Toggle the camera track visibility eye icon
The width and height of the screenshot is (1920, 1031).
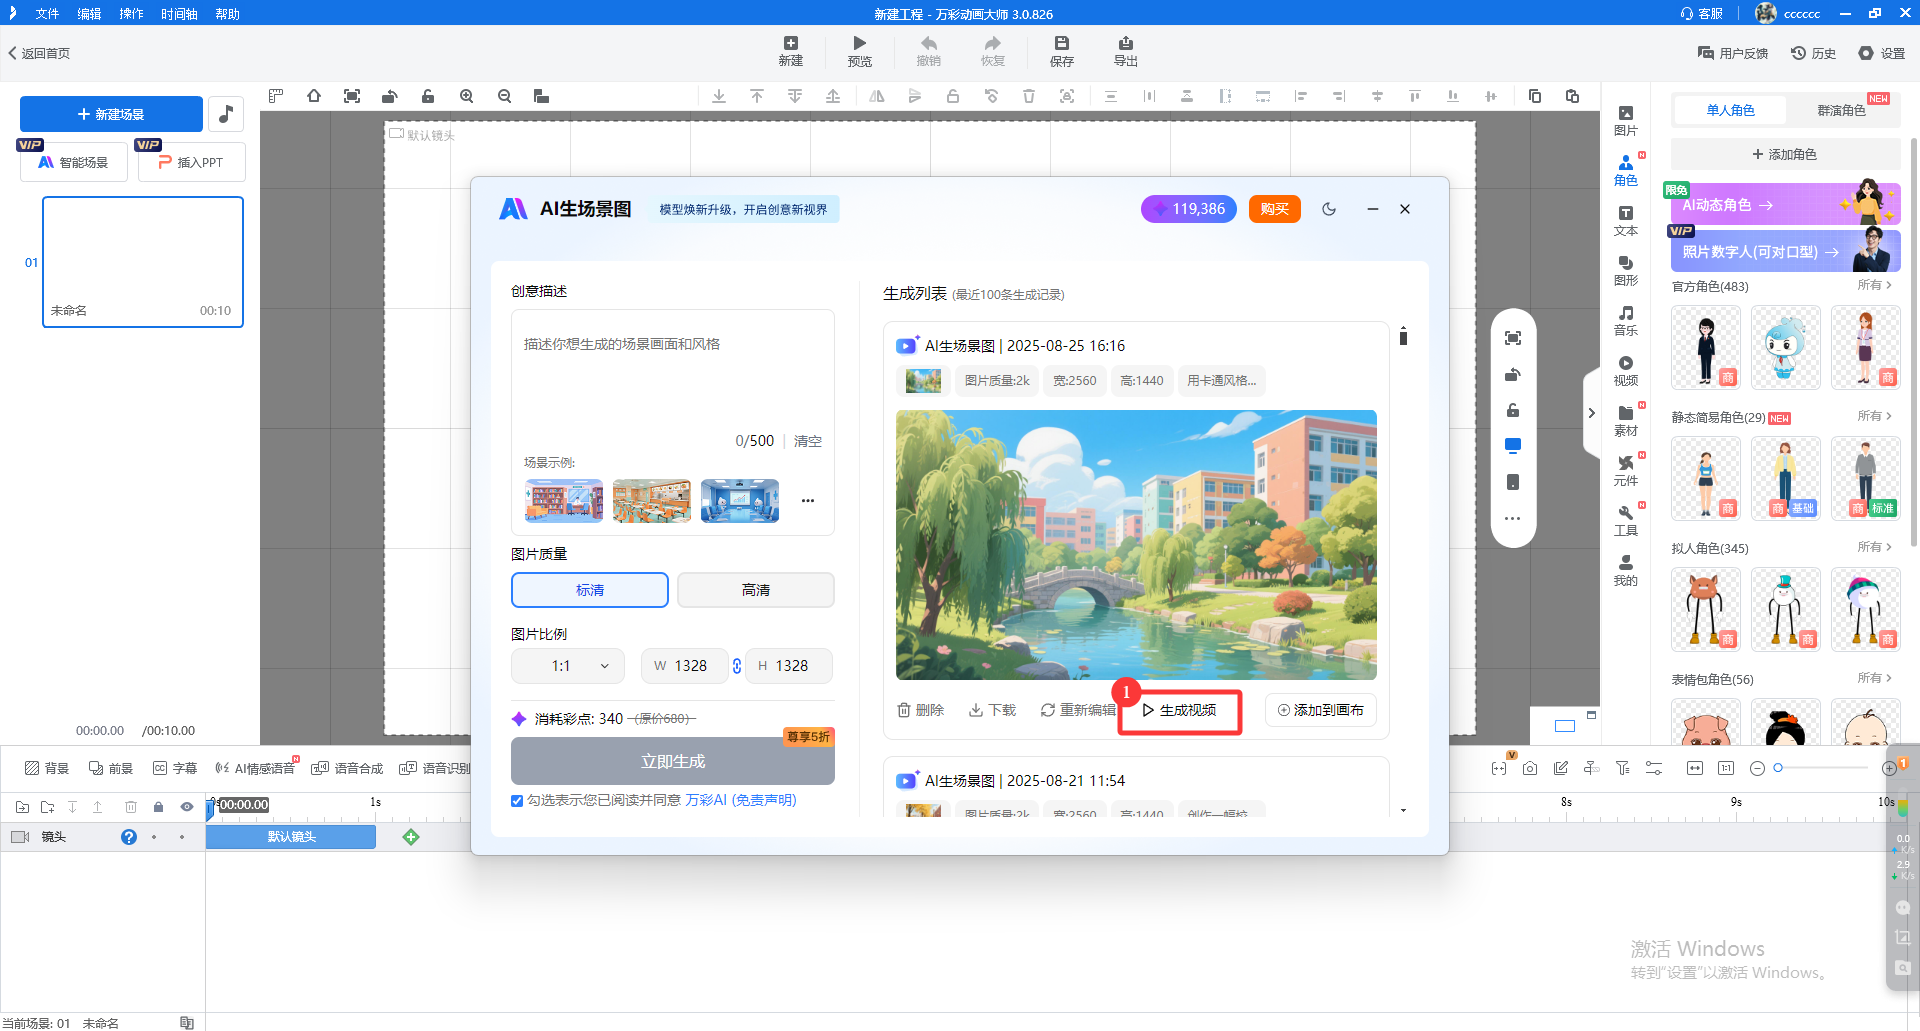(x=186, y=807)
